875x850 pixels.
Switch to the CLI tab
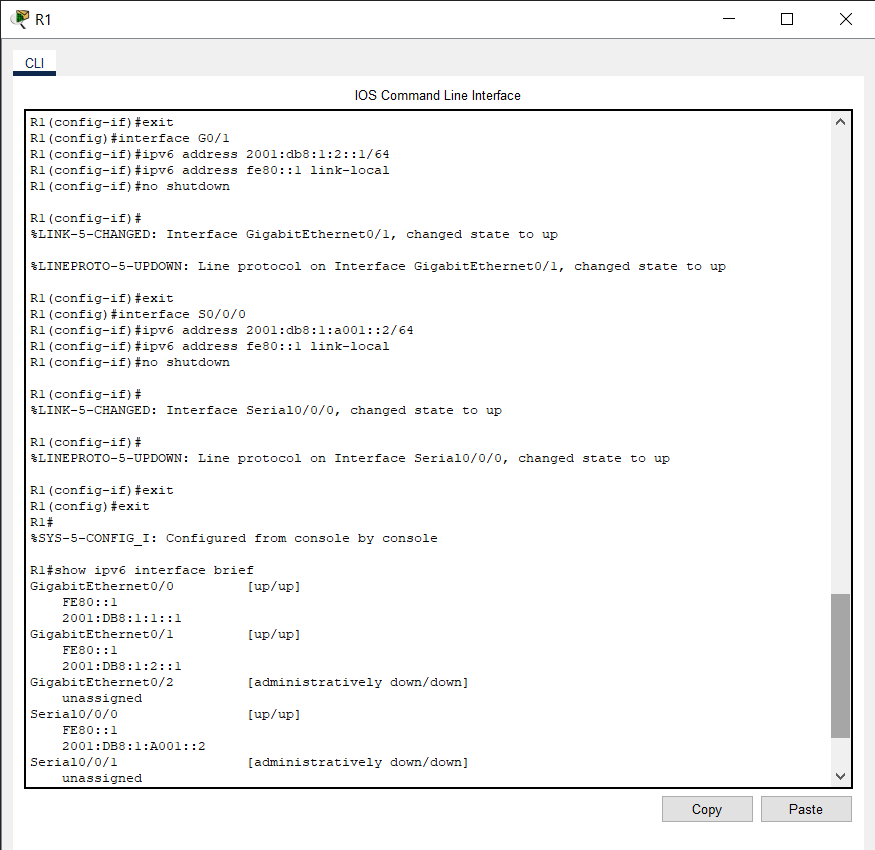33,62
